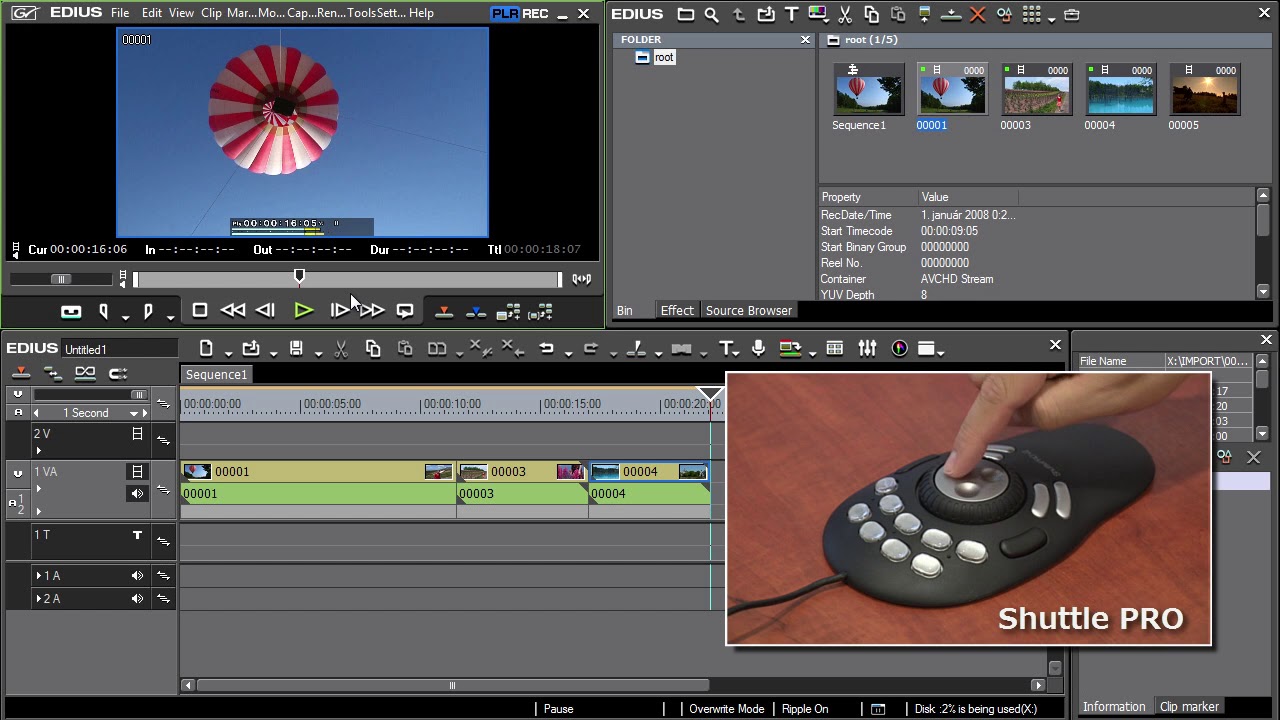Switch to Source Browser tab

(749, 311)
